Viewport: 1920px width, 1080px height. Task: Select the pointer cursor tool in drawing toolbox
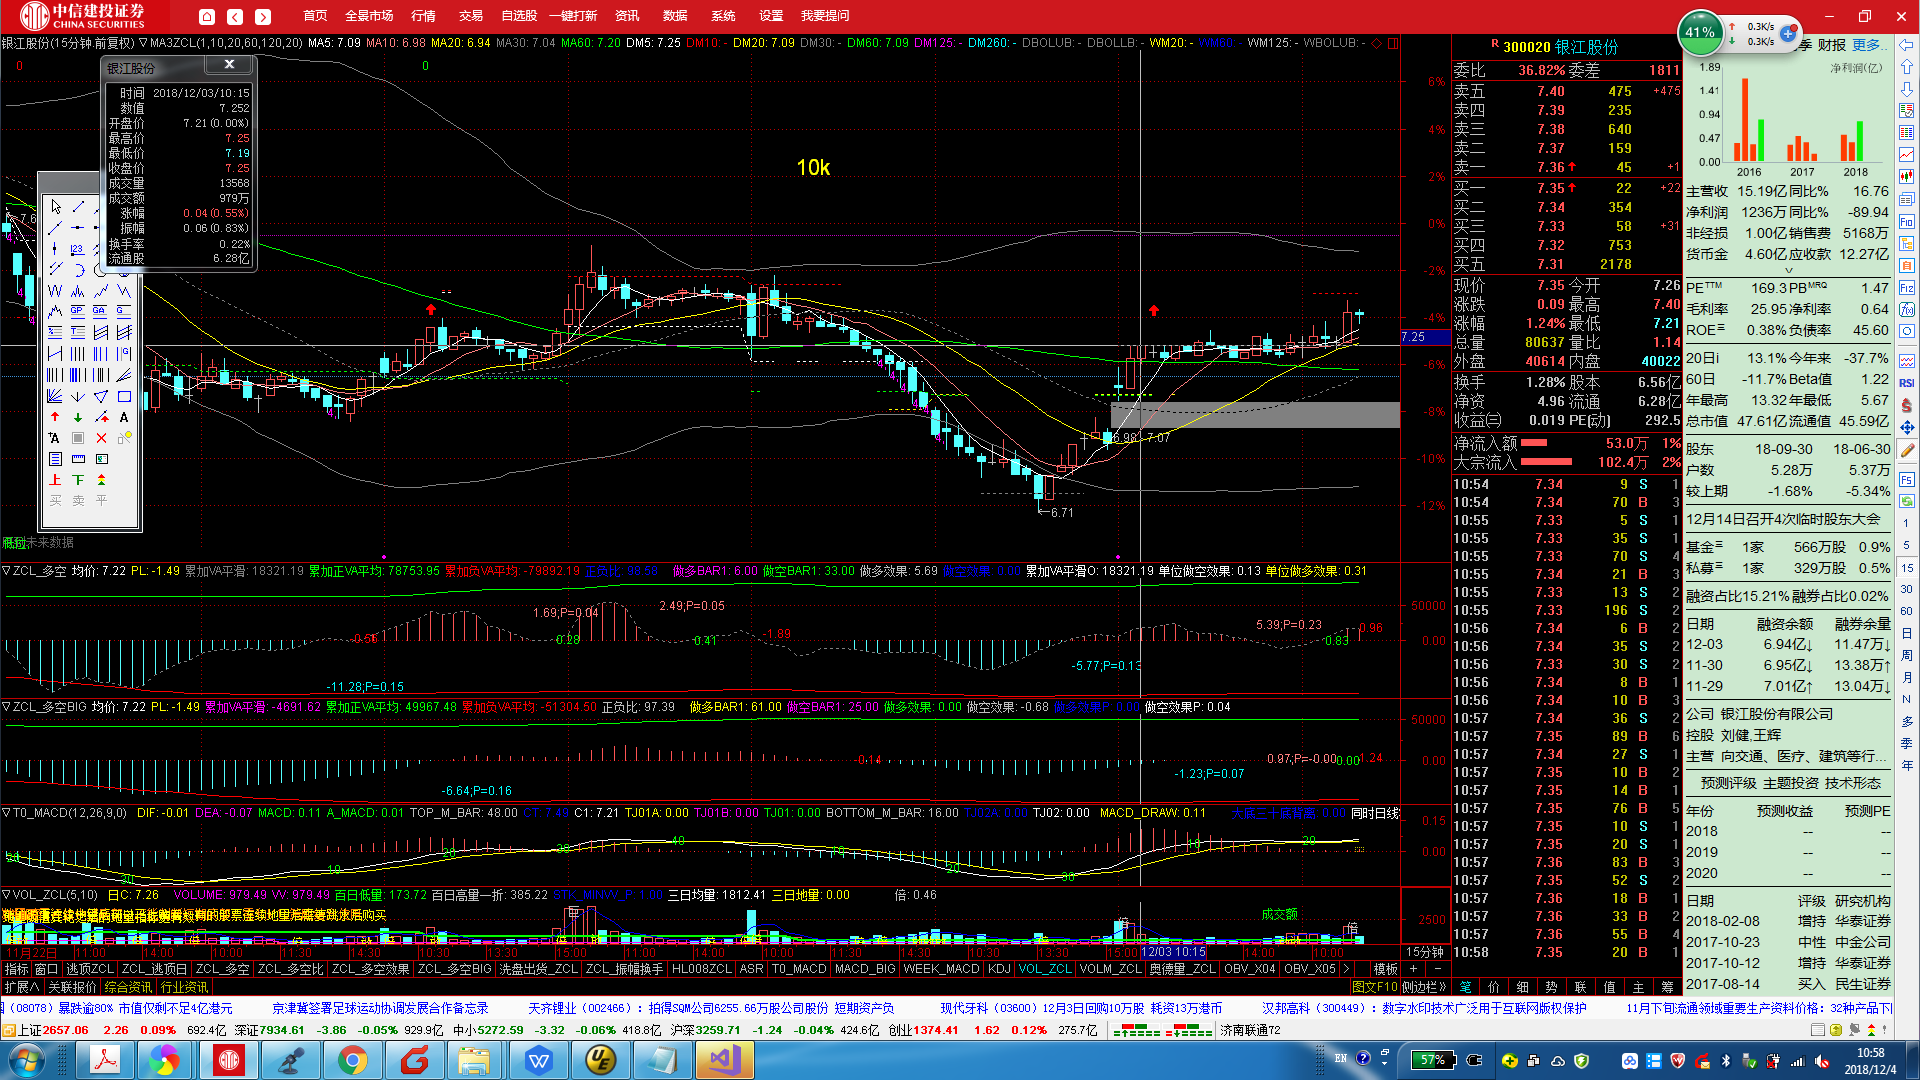[x=56, y=207]
